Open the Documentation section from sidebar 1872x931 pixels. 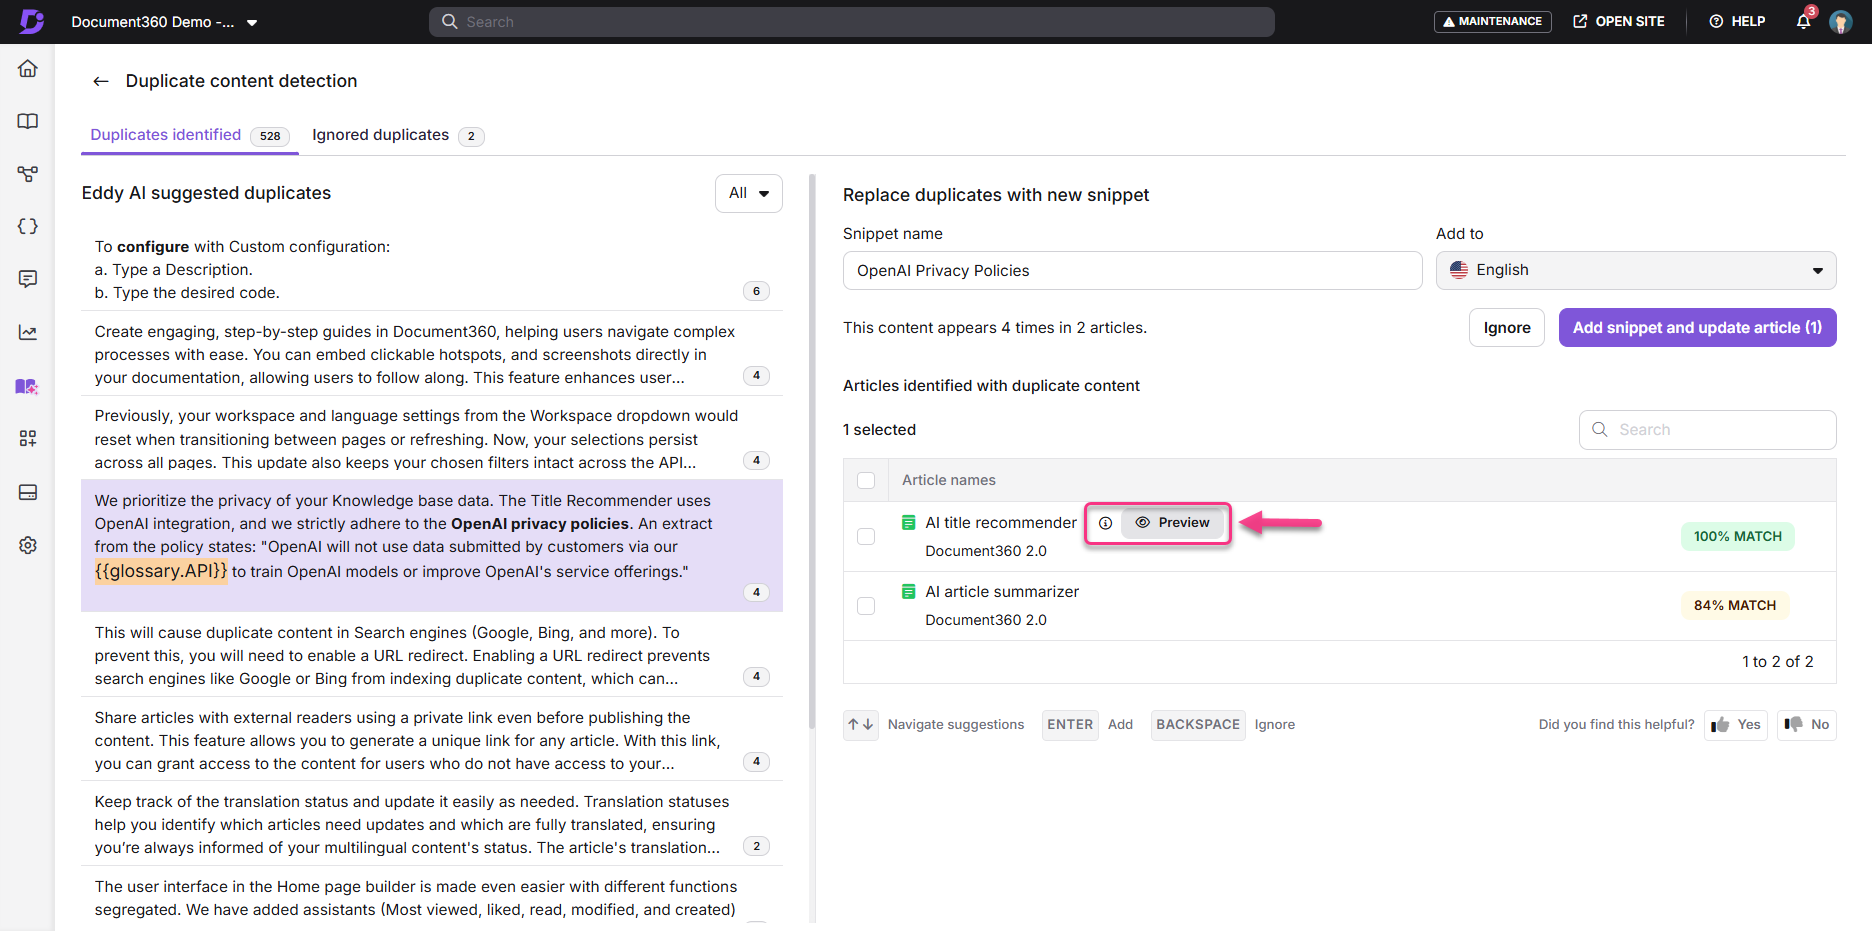(x=27, y=121)
